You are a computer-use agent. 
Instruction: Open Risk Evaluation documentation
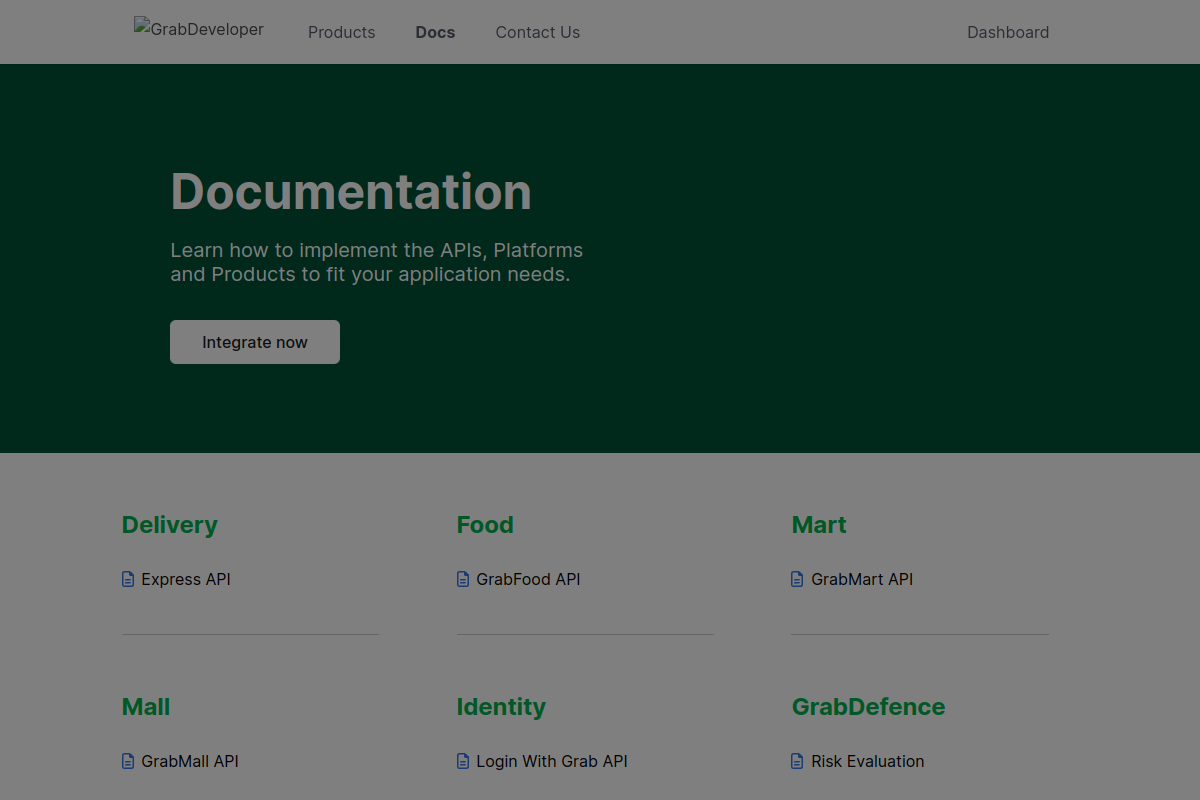tap(868, 761)
